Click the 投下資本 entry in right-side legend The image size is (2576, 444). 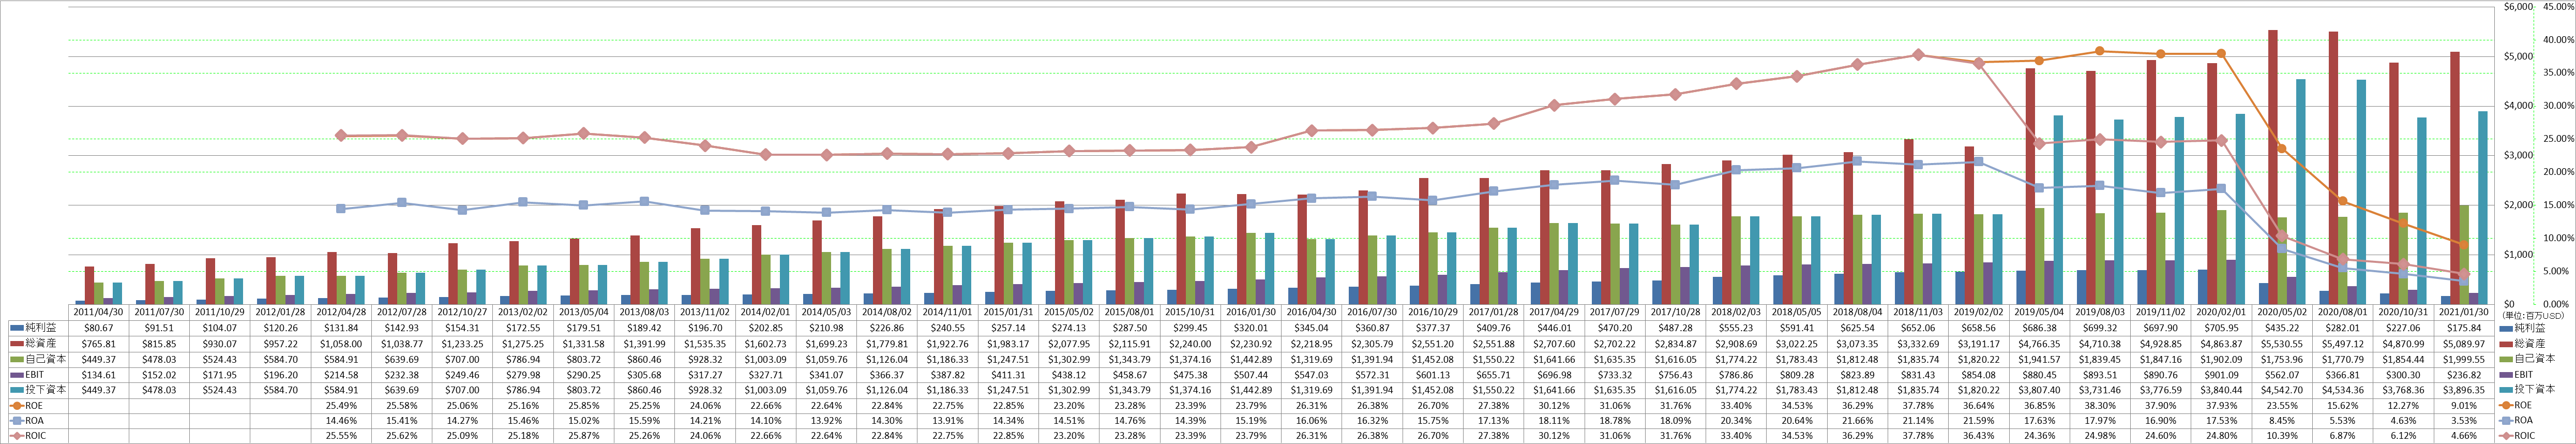[2527, 390]
